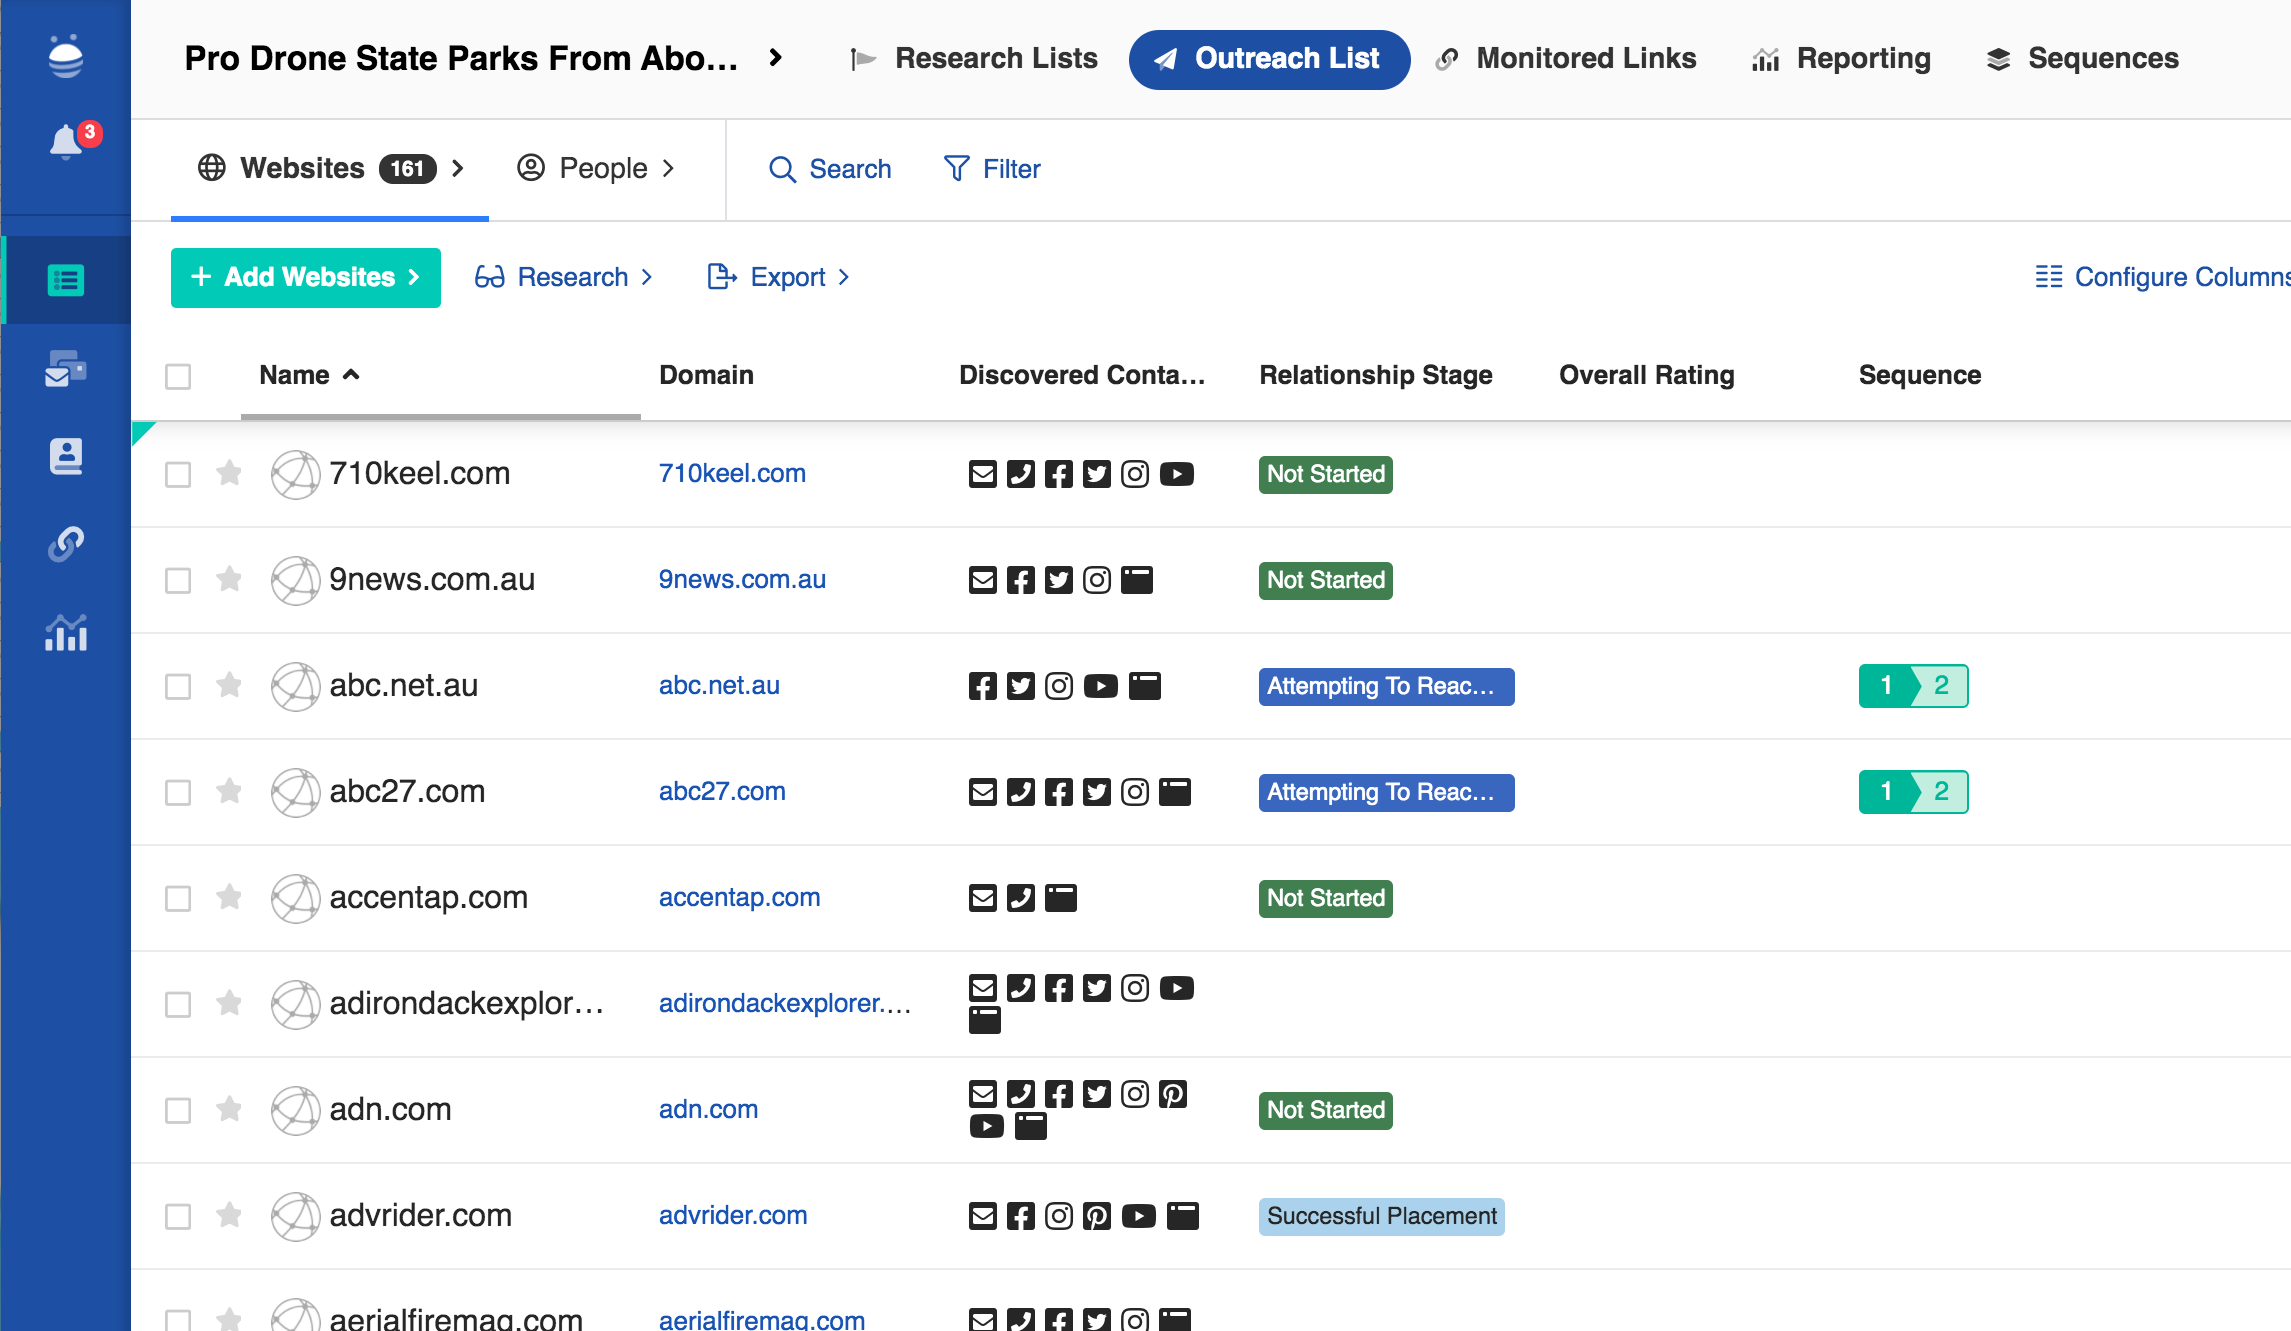Screen dimensions: 2291x1331
Task: Click the contacts icon in left sidebar
Action: click(x=66, y=456)
